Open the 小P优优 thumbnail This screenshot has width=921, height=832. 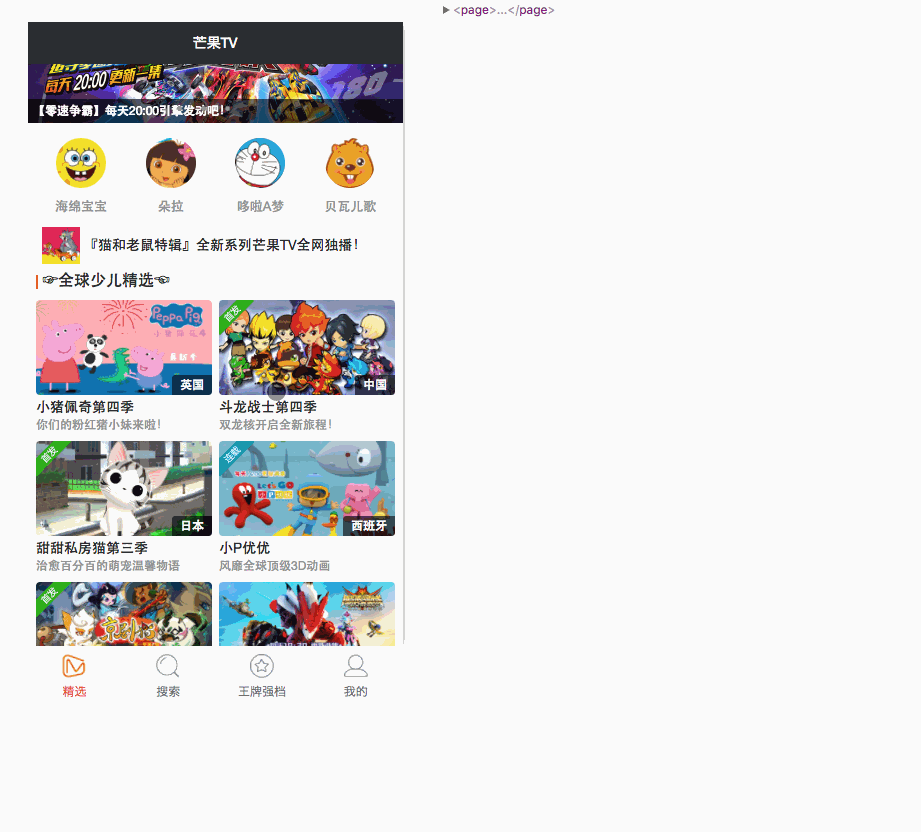coord(307,488)
